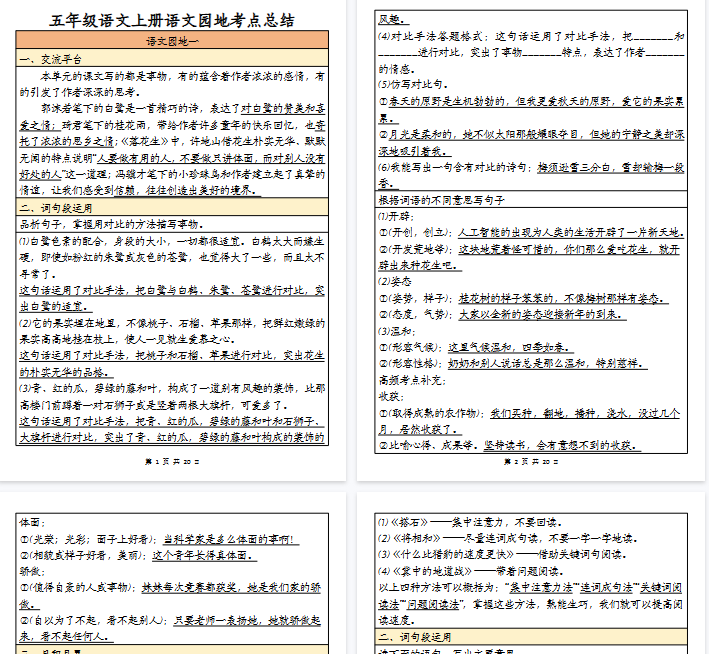Select the ⑵姿态 entry on page two

pos(397,281)
